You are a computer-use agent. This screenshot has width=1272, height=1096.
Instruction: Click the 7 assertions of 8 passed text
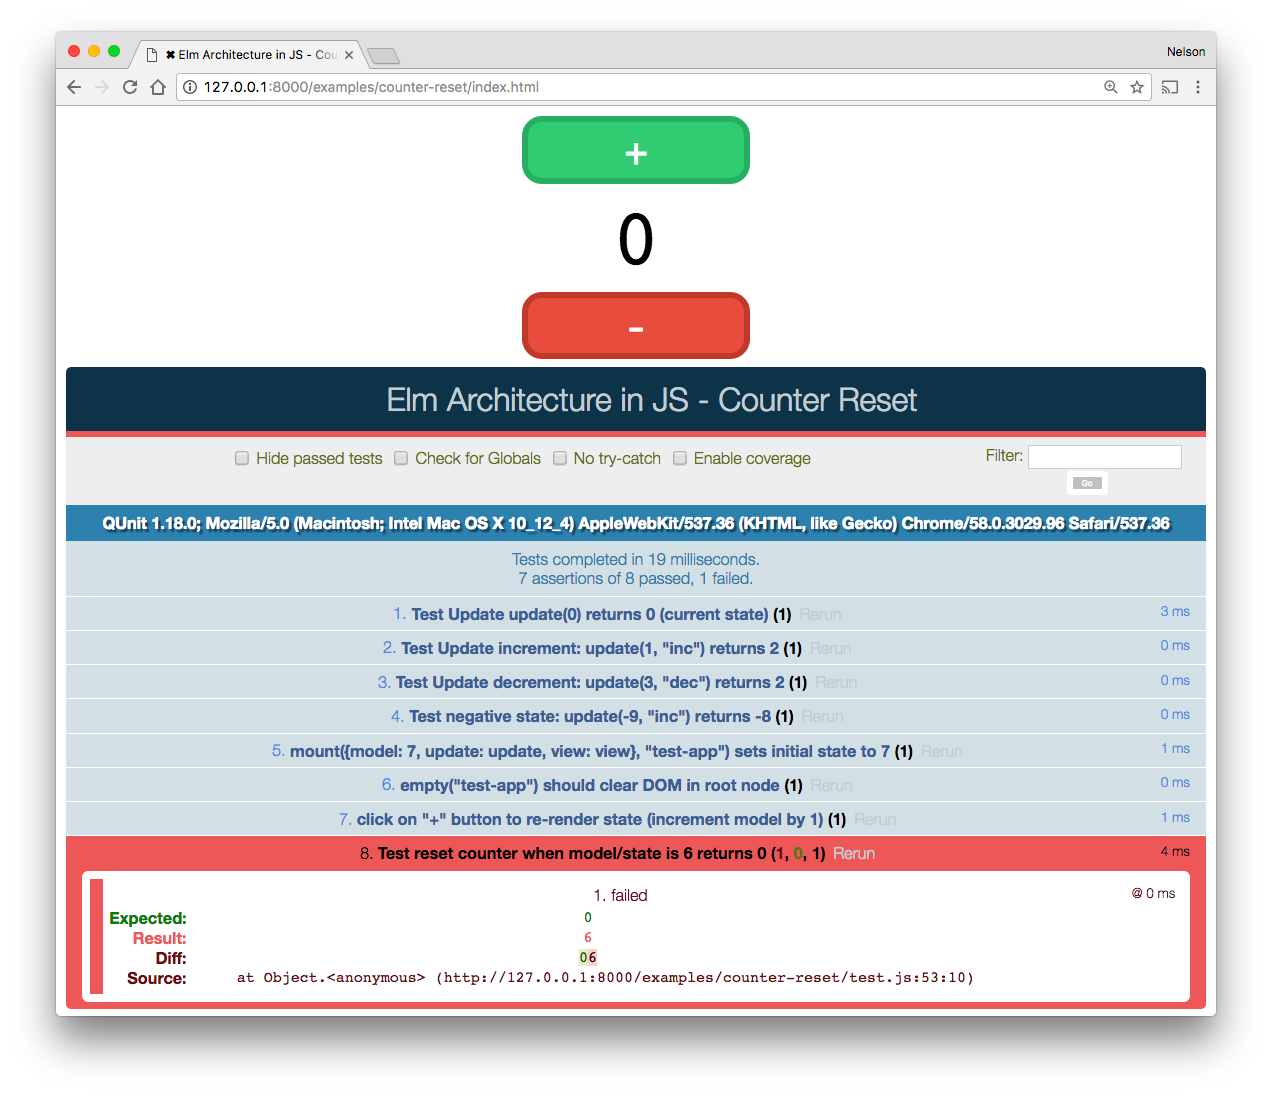click(x=636, y=578)
